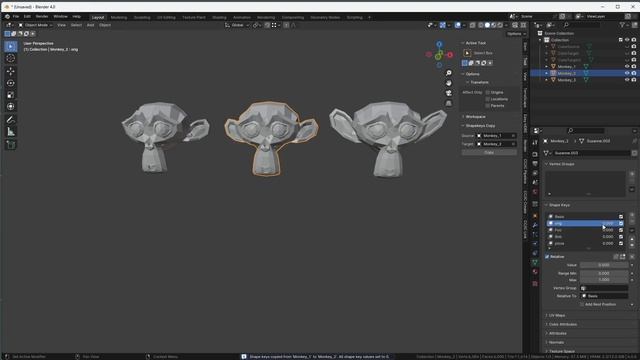Move shape key up arrow button
This screenshot has height=360, width=640.
(632, 239)
